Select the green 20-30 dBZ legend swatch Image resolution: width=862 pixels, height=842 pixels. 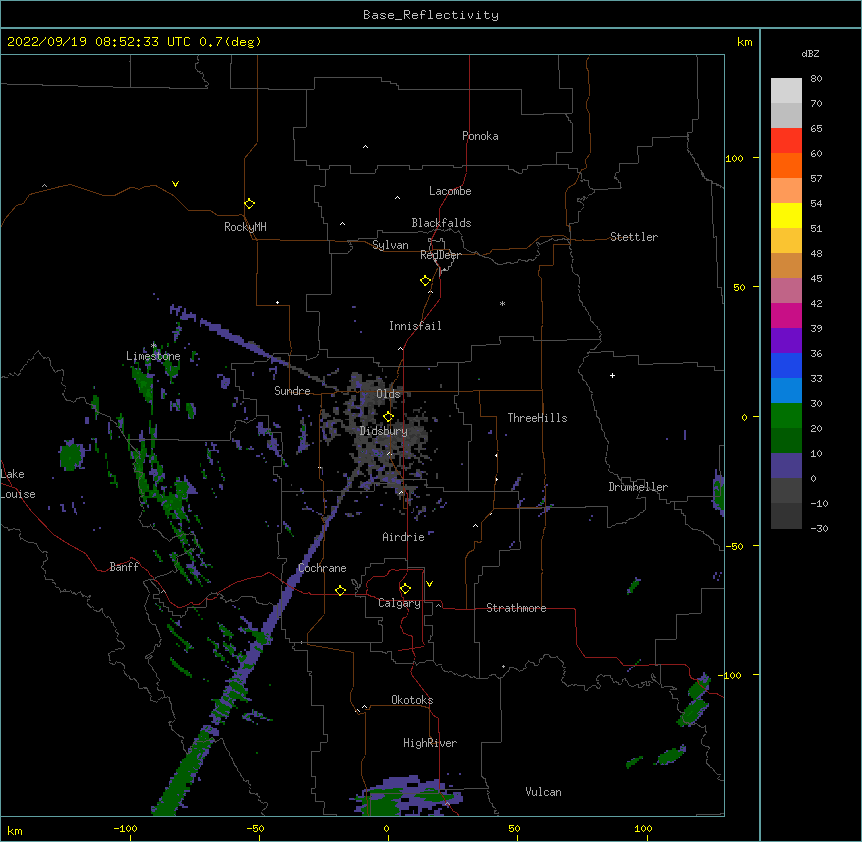pos(786,416)
